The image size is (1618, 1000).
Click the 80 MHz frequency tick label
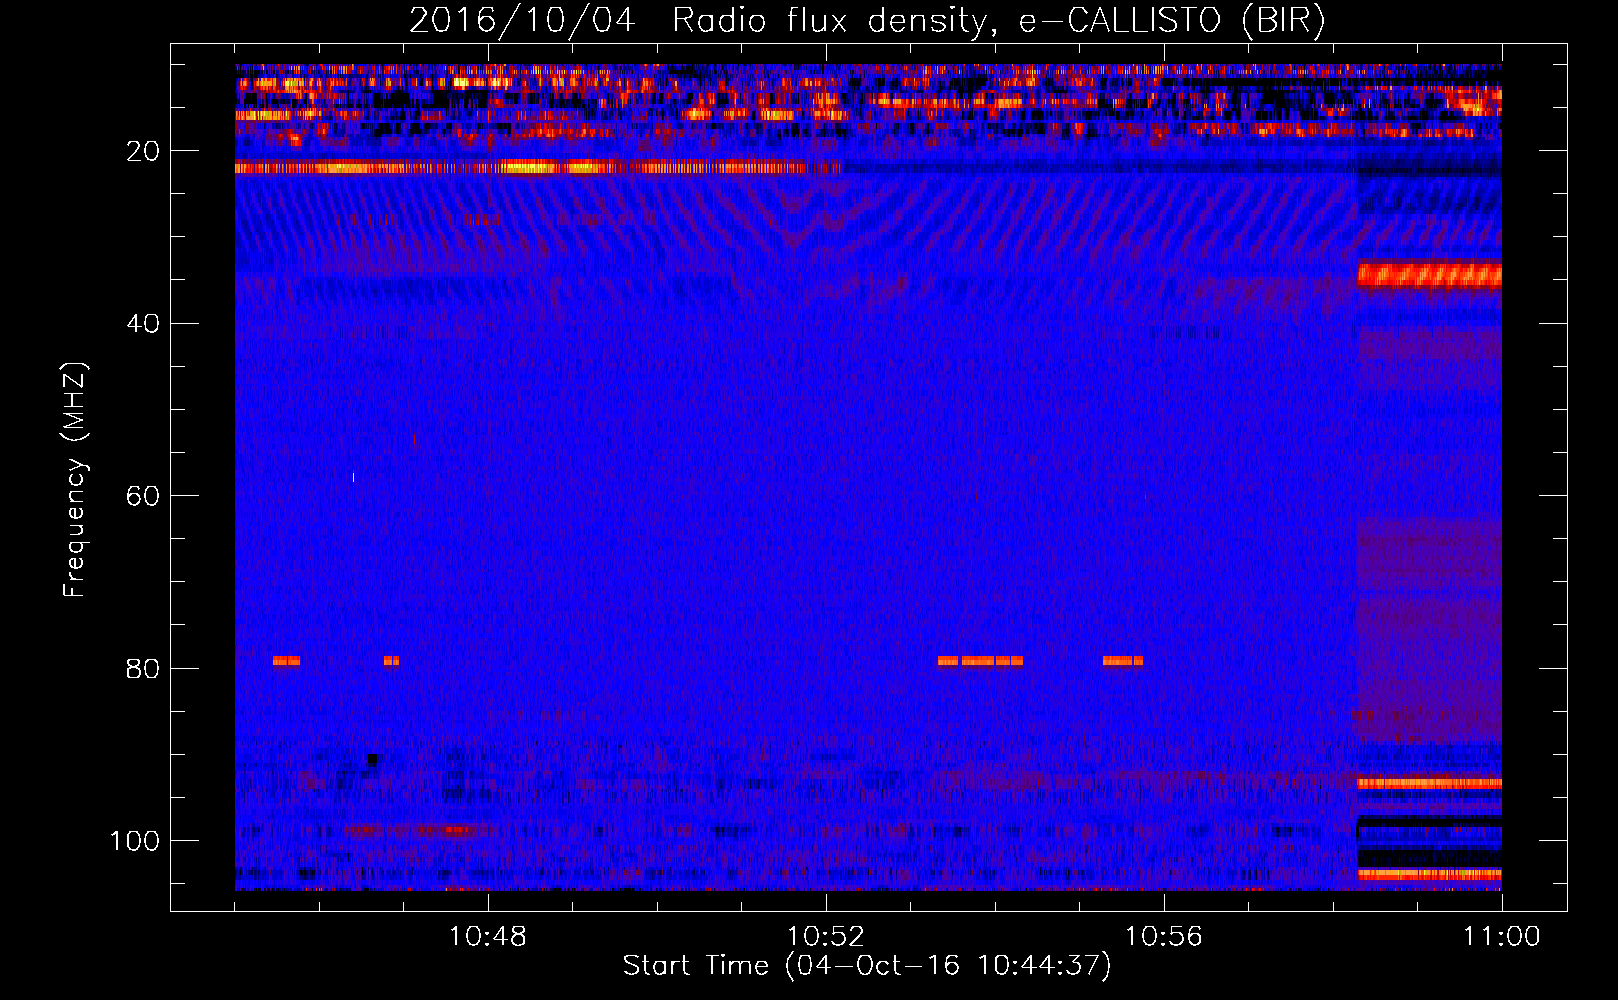(143, 668)
